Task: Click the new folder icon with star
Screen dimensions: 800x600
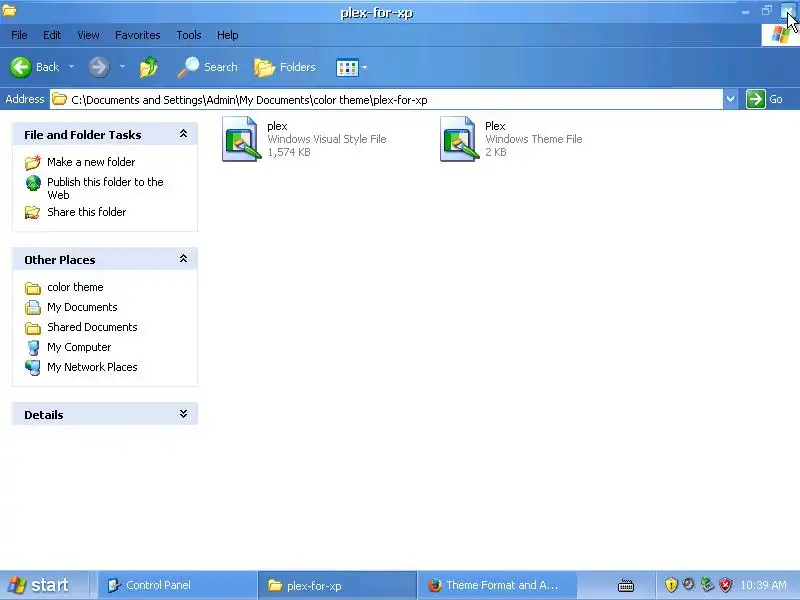Action: click(33, 162)
